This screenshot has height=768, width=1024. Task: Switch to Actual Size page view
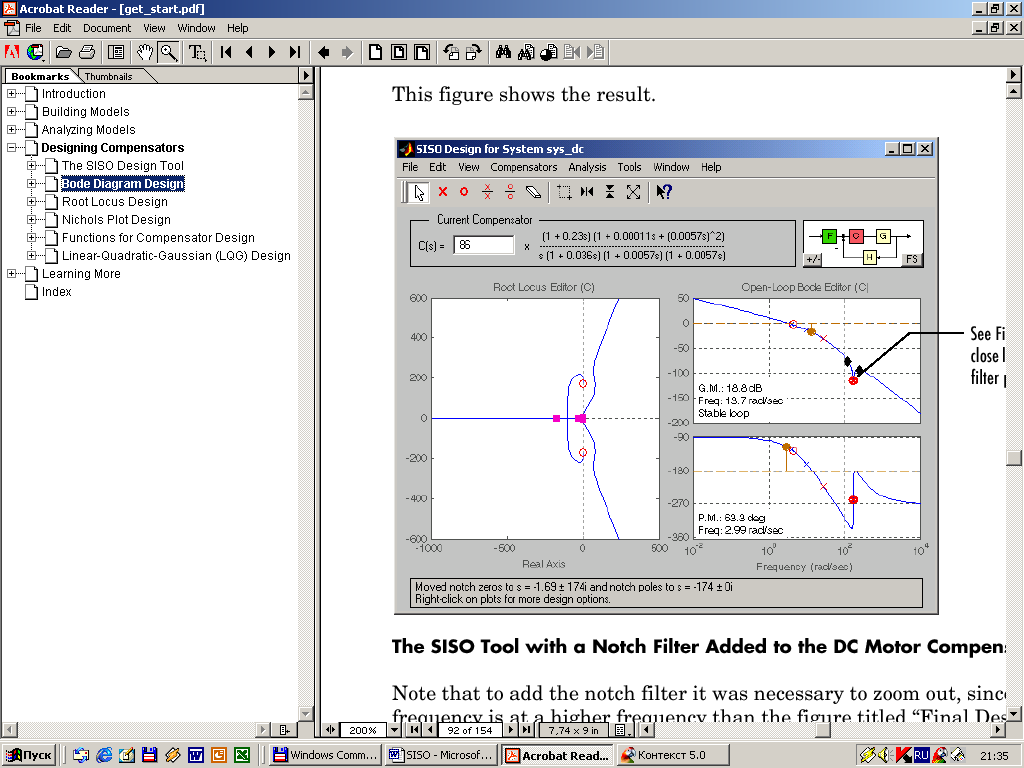coord(376,52)
